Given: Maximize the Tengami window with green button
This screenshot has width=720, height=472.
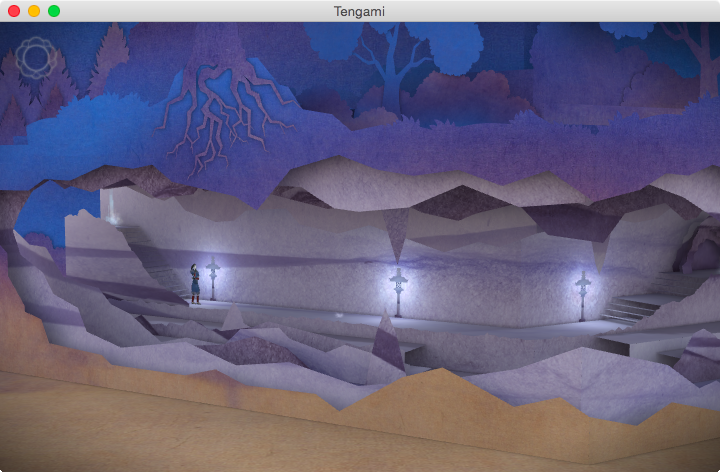Looking at the screenshot, I should point(54,11).
